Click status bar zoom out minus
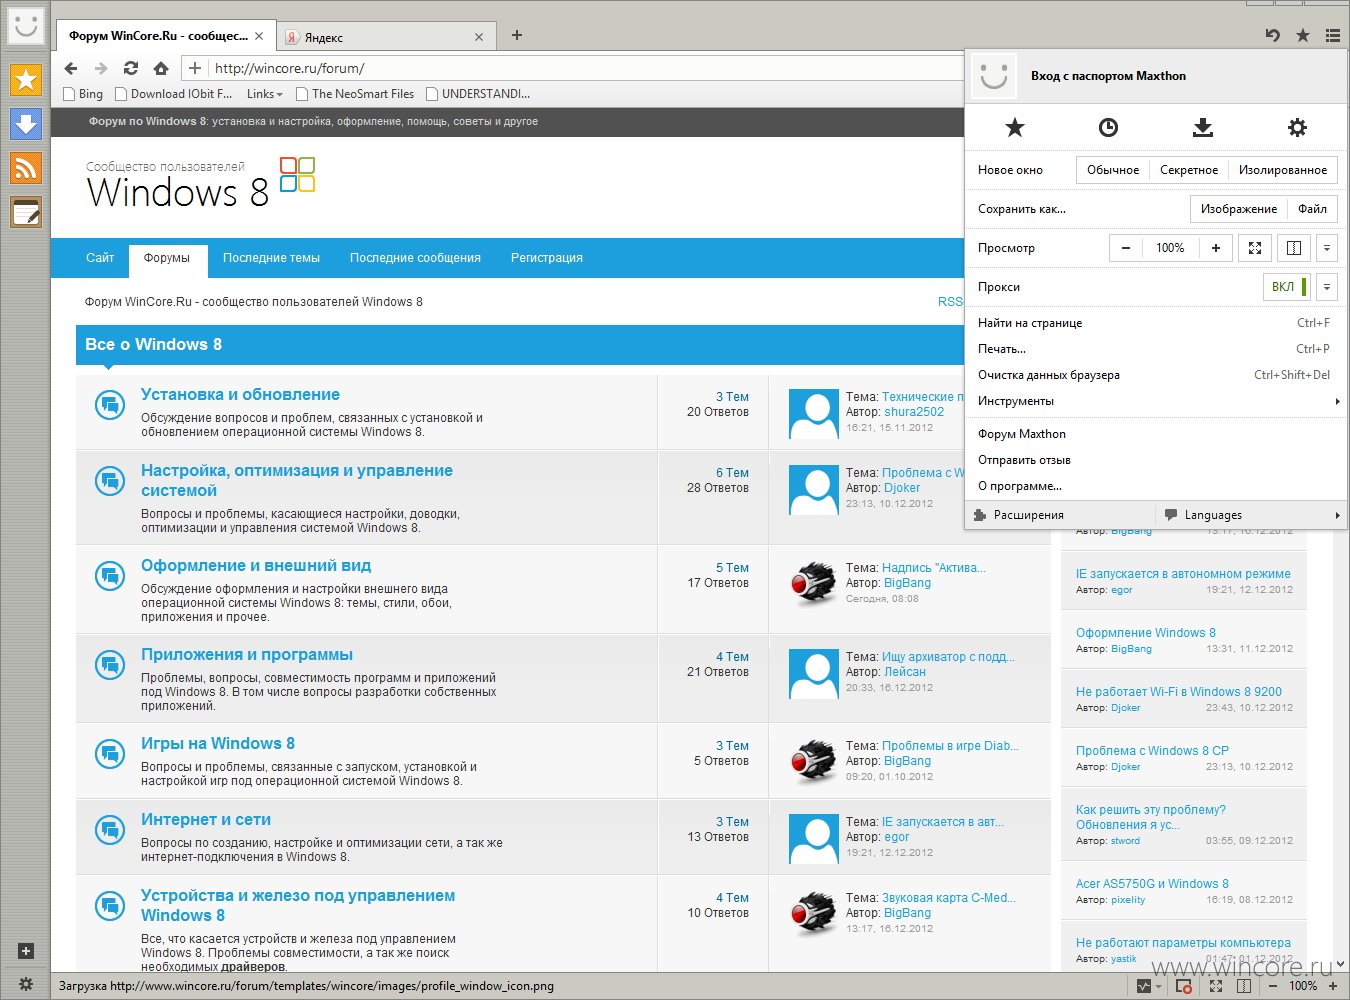1350x1000 pixels. tap(1273, 986)
